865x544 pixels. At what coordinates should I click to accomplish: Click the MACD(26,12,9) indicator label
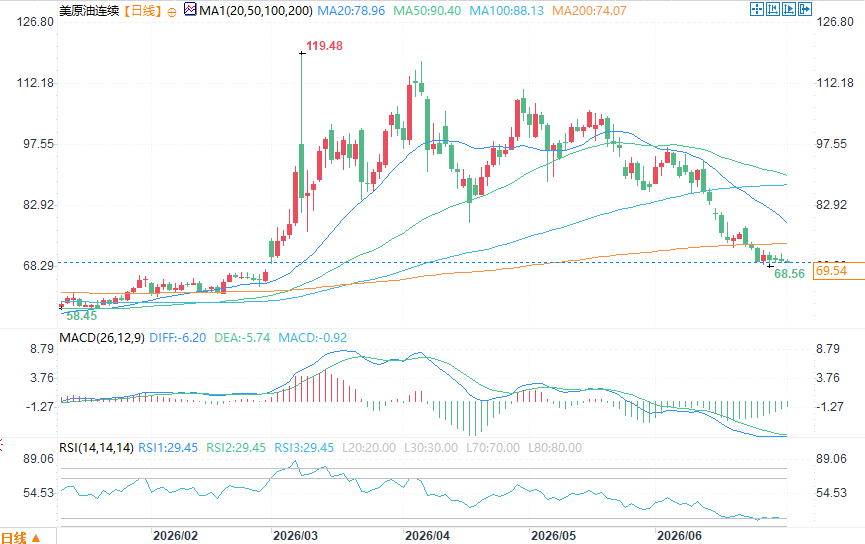[102, 338]
